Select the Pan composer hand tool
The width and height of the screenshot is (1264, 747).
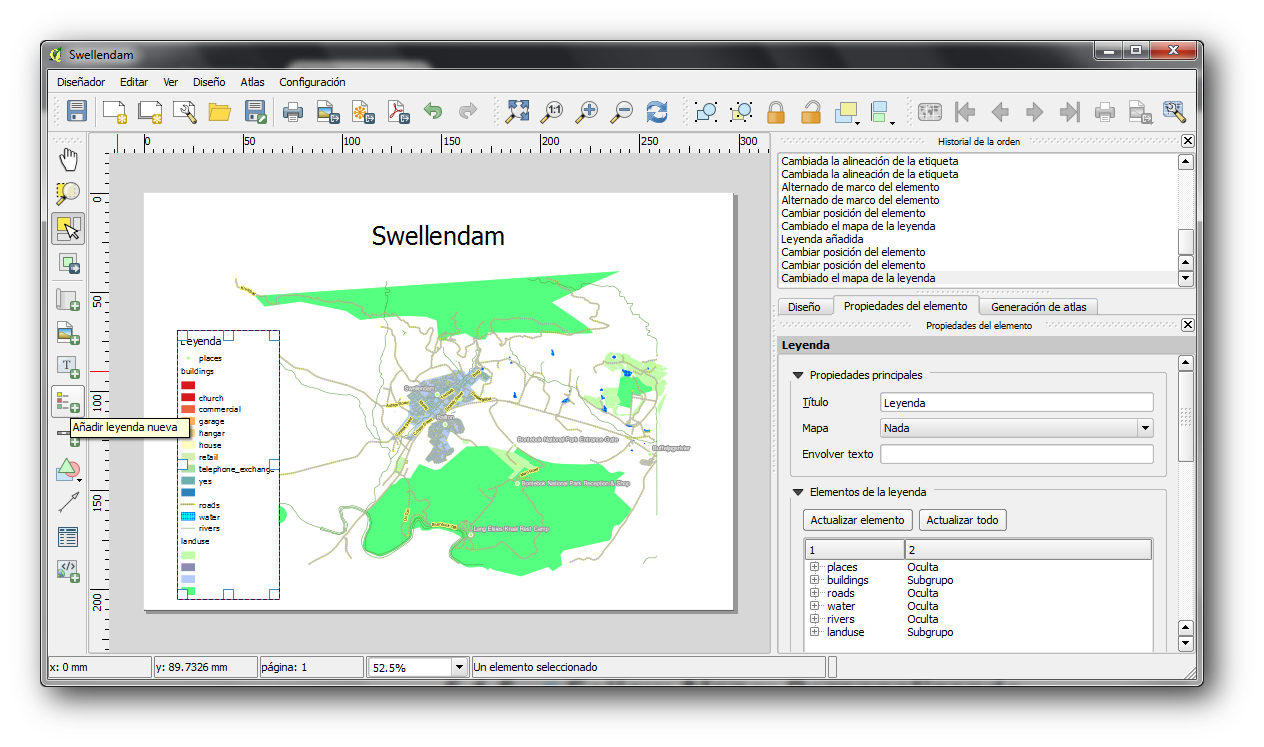tap(68, 159)
